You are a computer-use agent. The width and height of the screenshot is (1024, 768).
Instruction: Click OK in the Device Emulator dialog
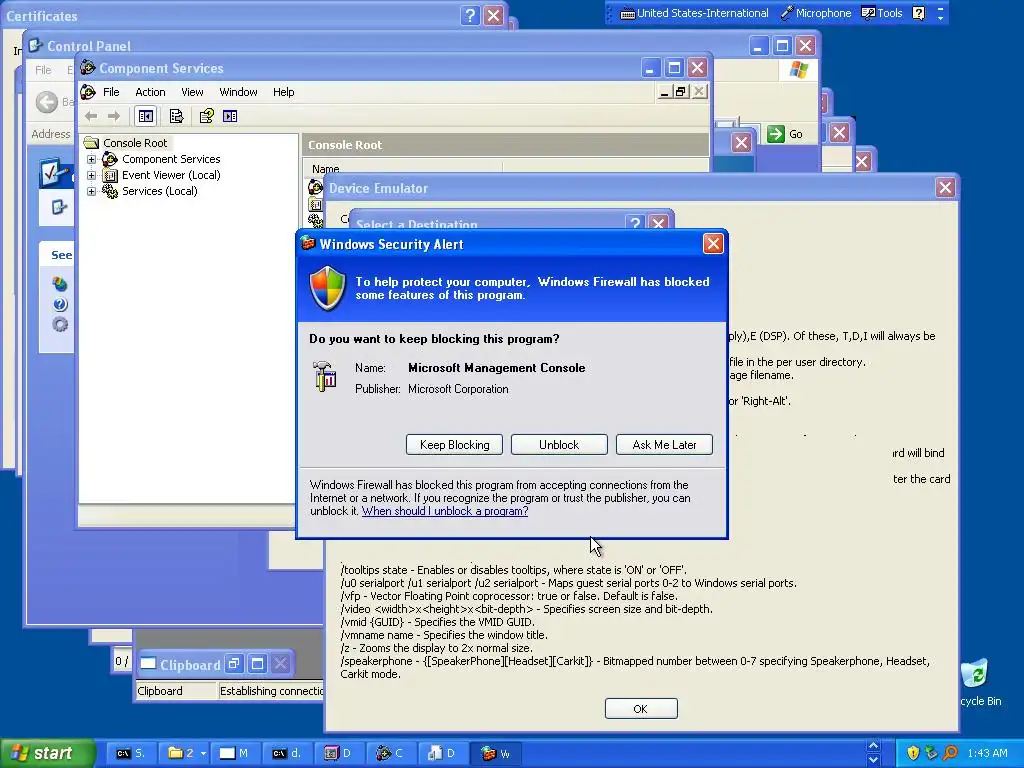coord(641,709)
